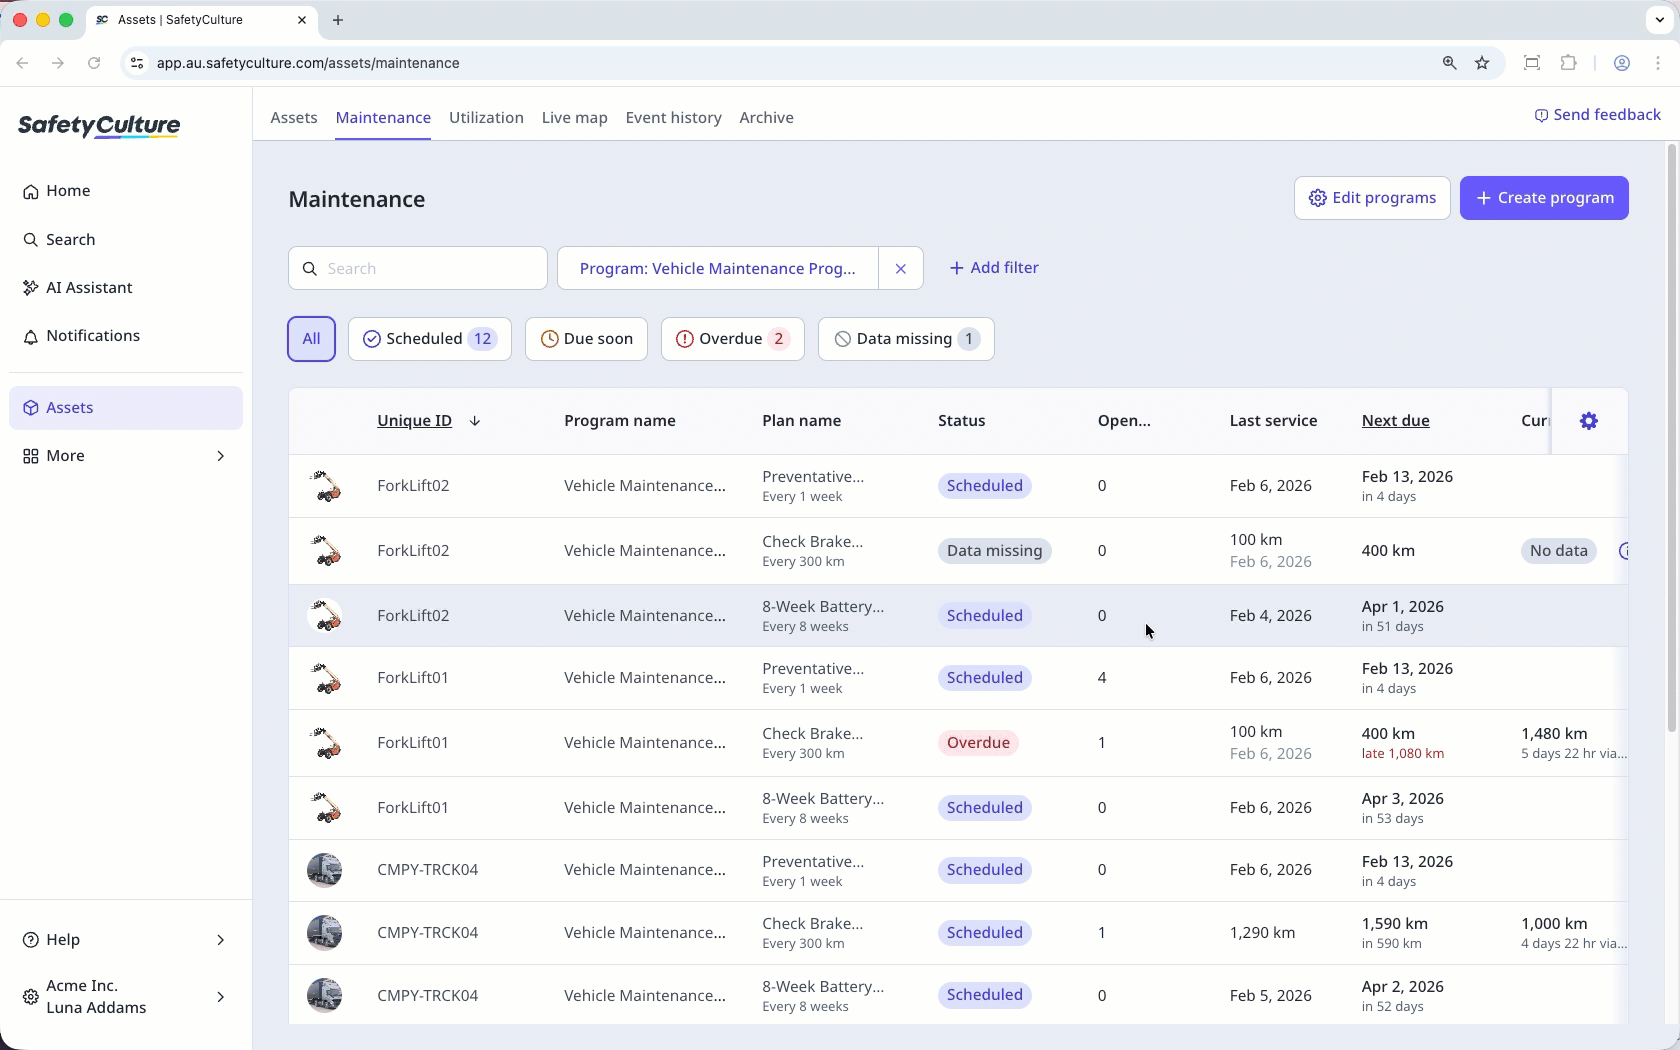Screen dimensions: 1680x1050
Task: Select Assets in the sidebar
Action: 125,408
